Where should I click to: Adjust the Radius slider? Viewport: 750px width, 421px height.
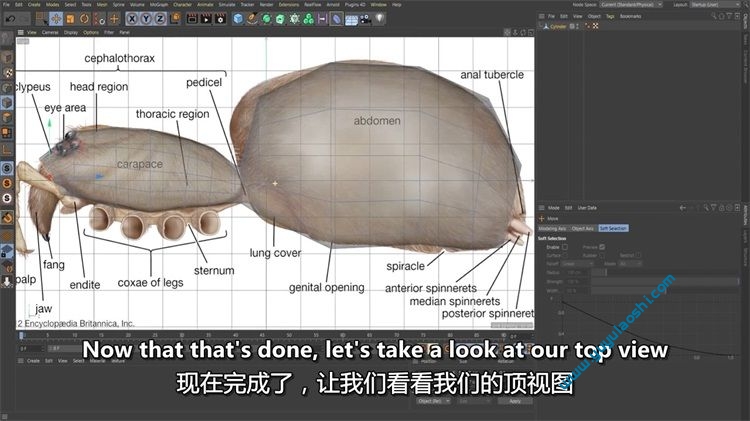click(x=665, y=272)
